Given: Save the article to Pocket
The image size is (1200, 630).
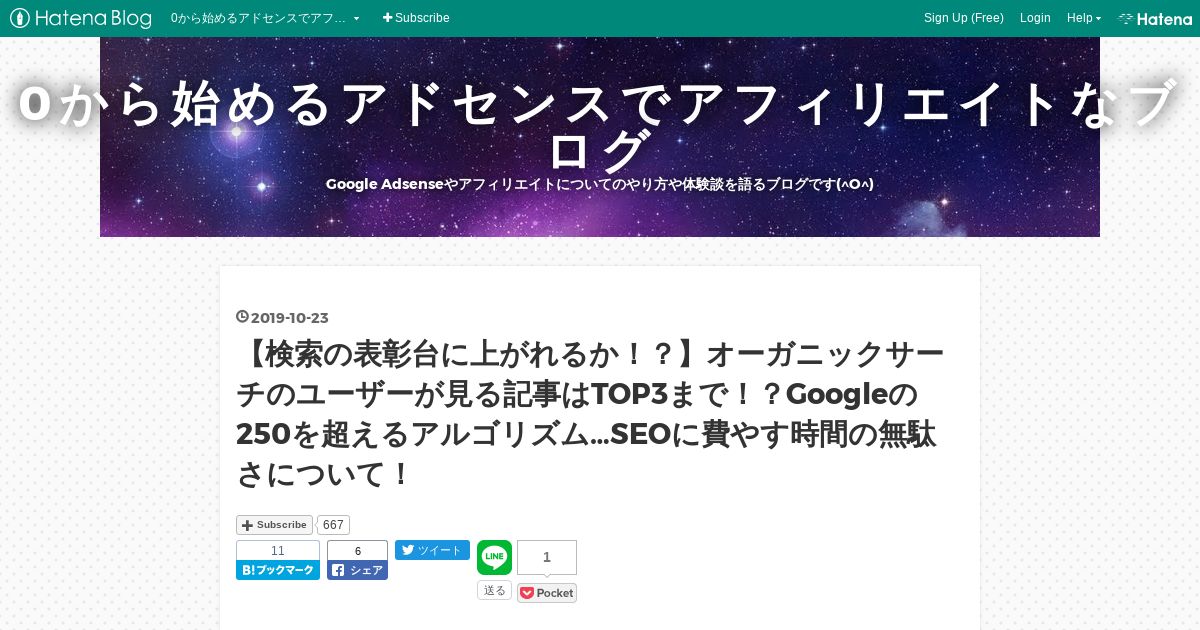Looking at the screenshot, I should (x=547, y=593).
